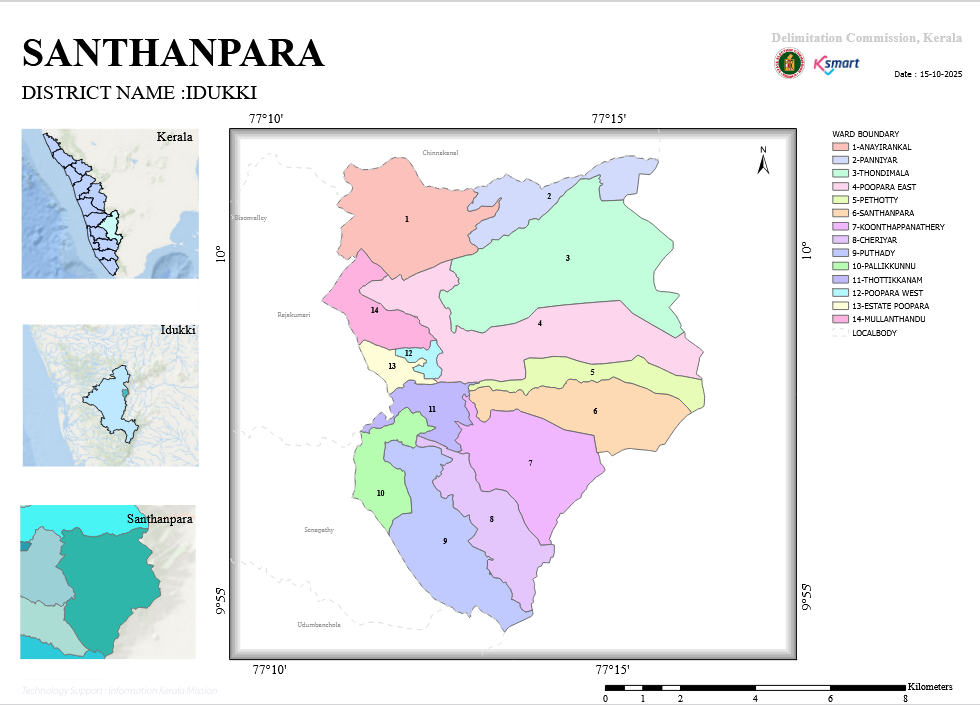This screenshot has width=980, height=705.
Task: Click the LOCALBODY dashed legend symbol
Action: [840, 332]
